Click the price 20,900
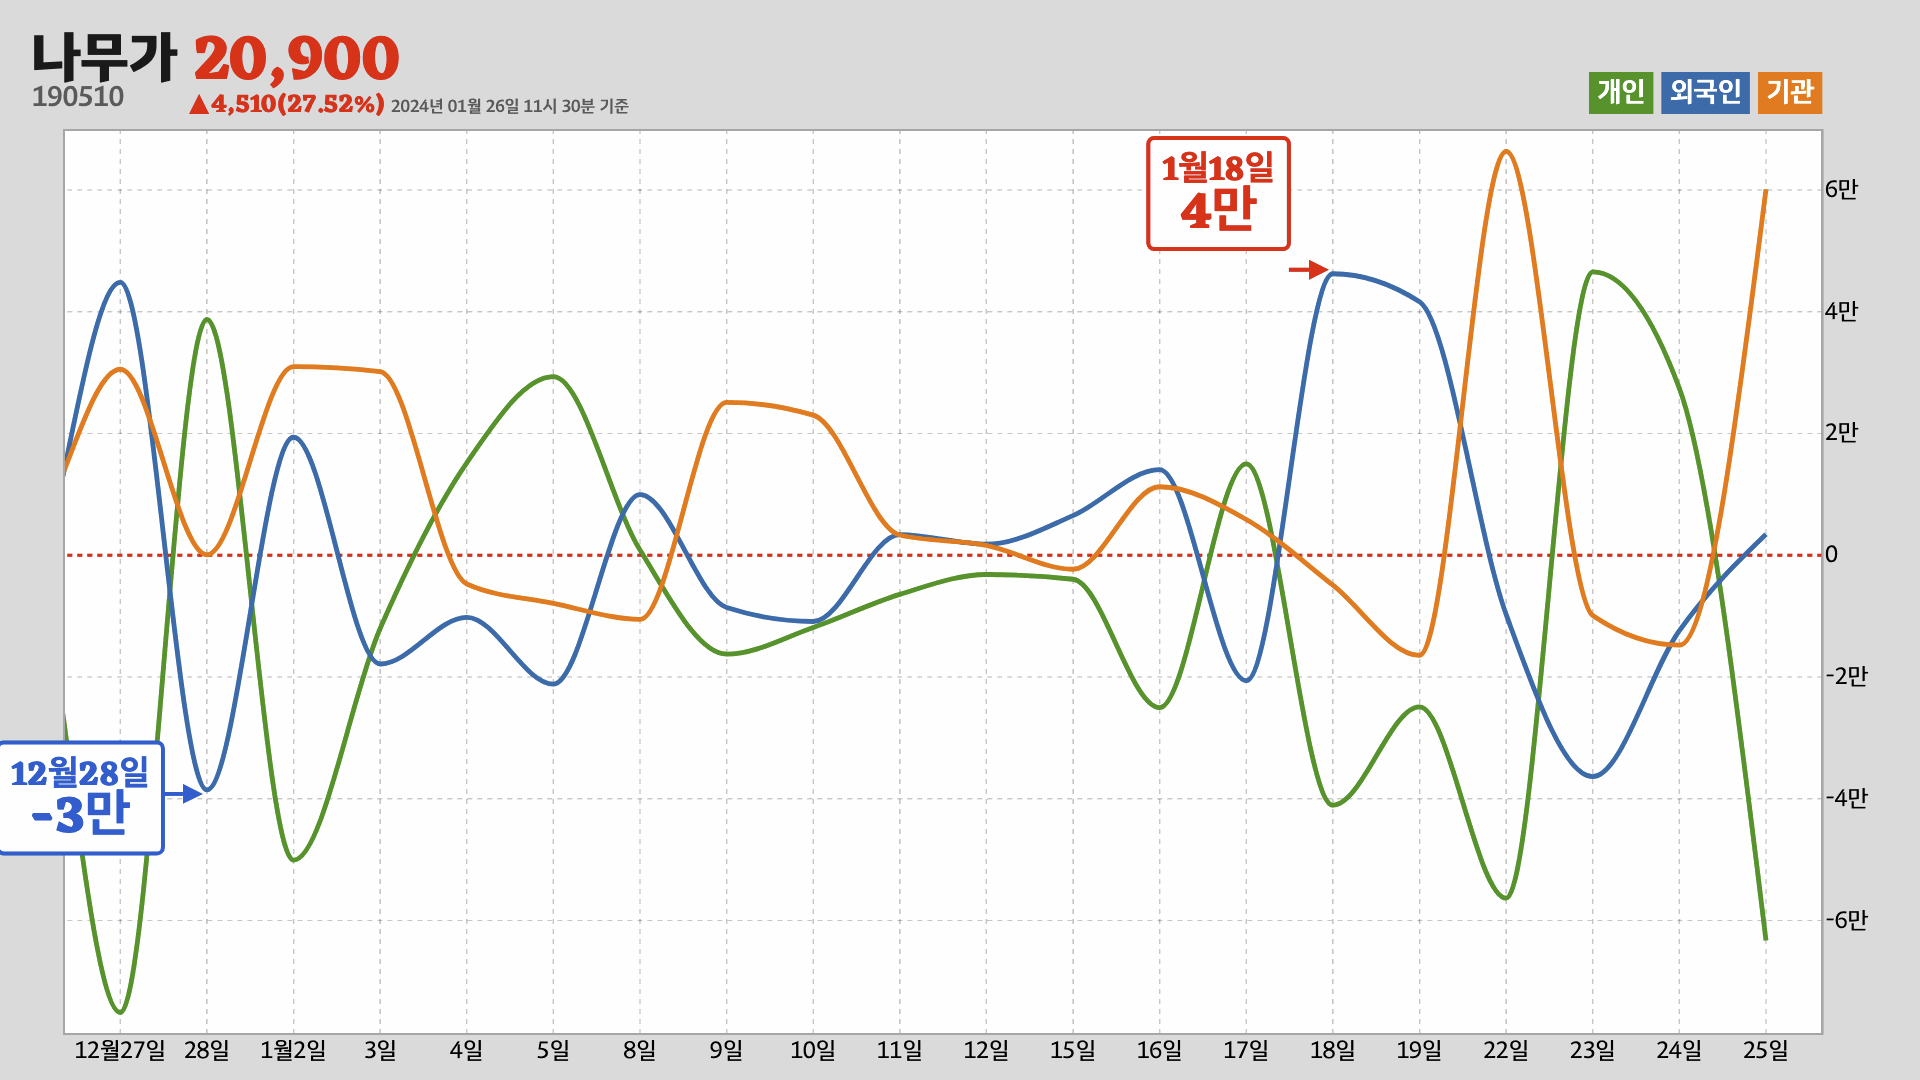This screenshot has width=1920, height=1080. pyautogui.click(x=297, y=58)
